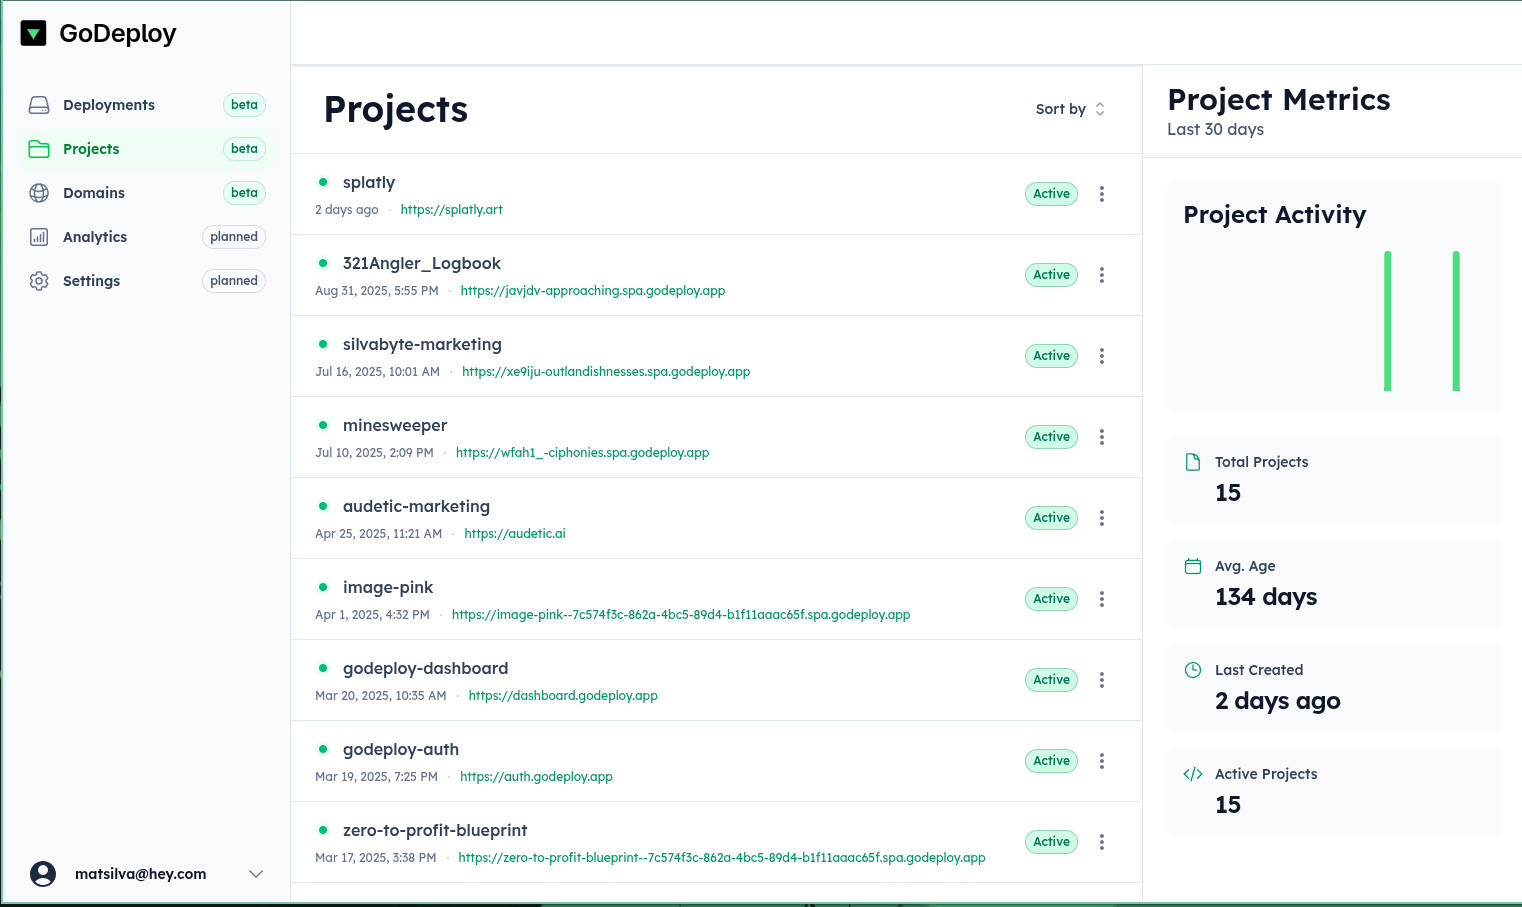
Task: Click the GoDeploy logo icon
Action: pyautogui.click(x=34, y=34)
